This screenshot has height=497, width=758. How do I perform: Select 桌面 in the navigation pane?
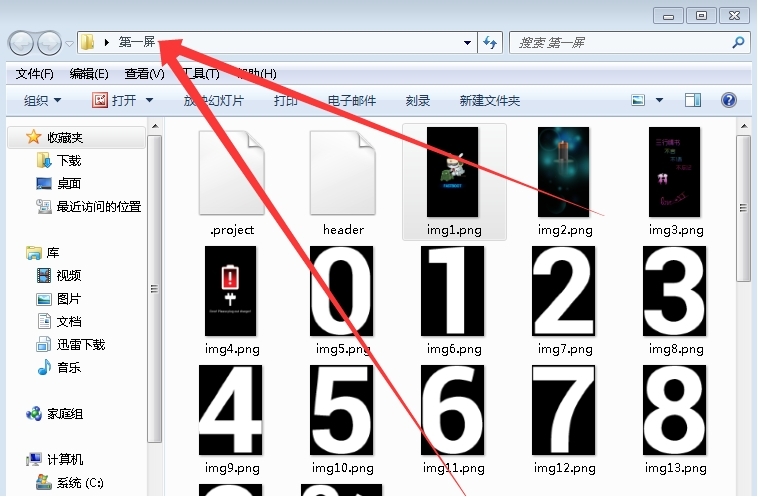68,184
